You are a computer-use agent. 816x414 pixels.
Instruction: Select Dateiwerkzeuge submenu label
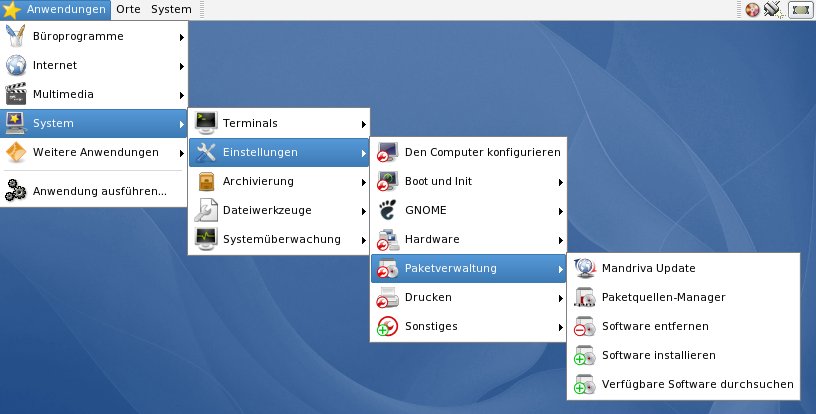tap(267, 210)
